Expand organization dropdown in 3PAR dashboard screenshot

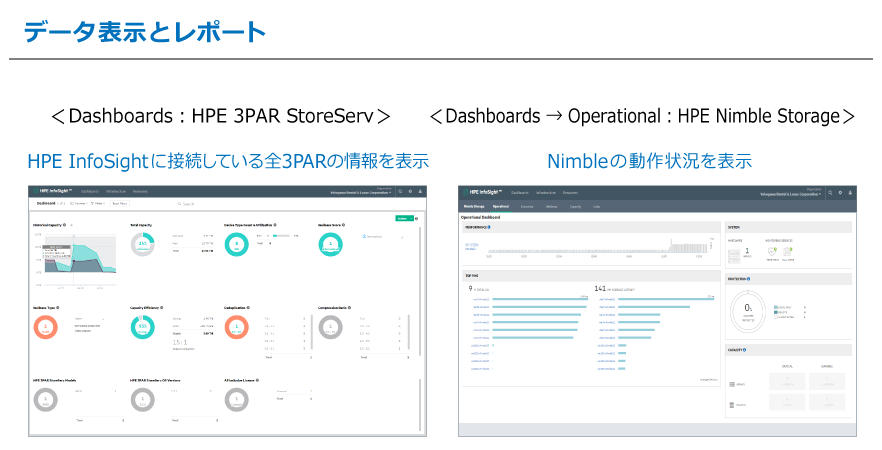361,192
